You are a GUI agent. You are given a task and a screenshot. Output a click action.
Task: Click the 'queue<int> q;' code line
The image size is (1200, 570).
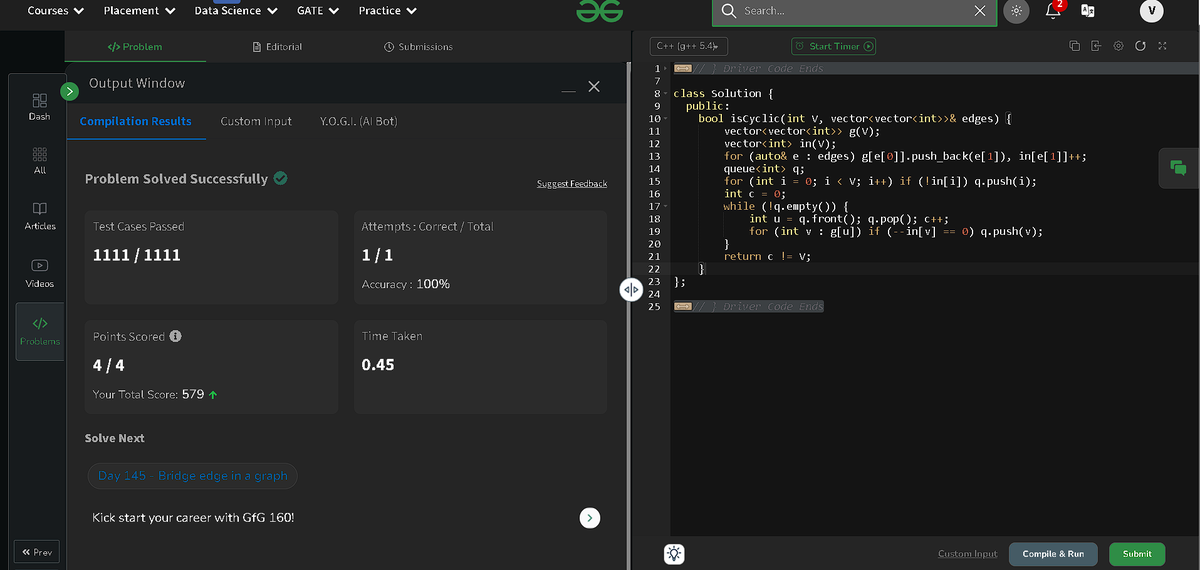764,168
